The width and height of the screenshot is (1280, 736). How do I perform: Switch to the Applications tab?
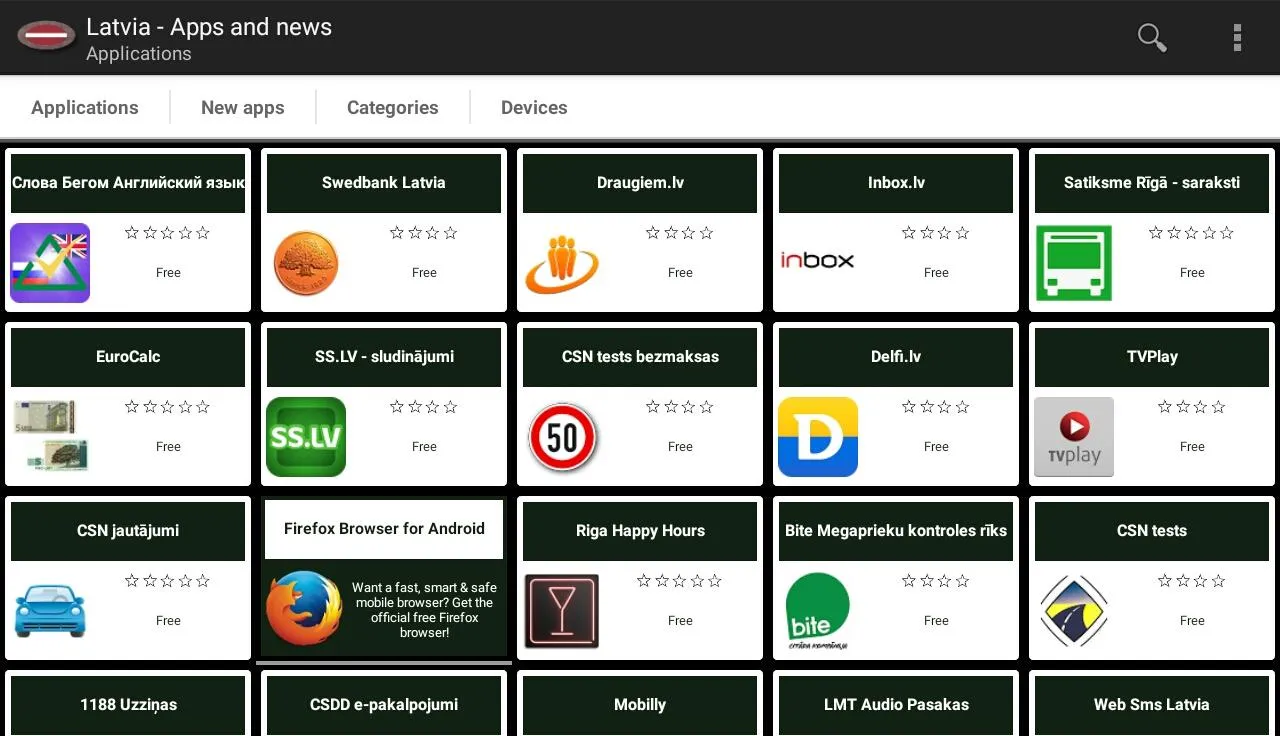point(85,108)
